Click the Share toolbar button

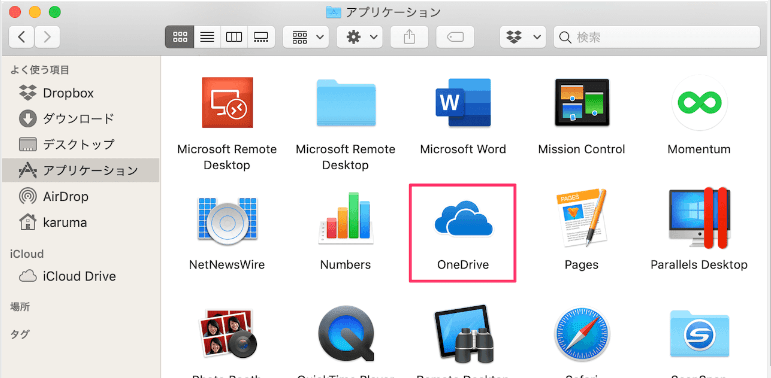tap(409, 37)
